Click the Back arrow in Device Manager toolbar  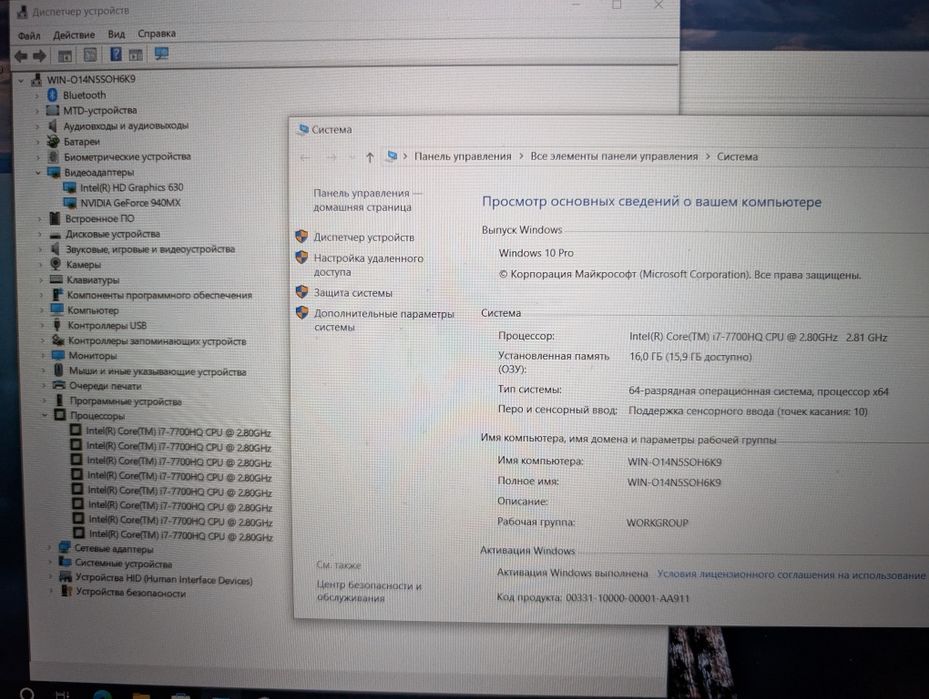pos(21,56)
